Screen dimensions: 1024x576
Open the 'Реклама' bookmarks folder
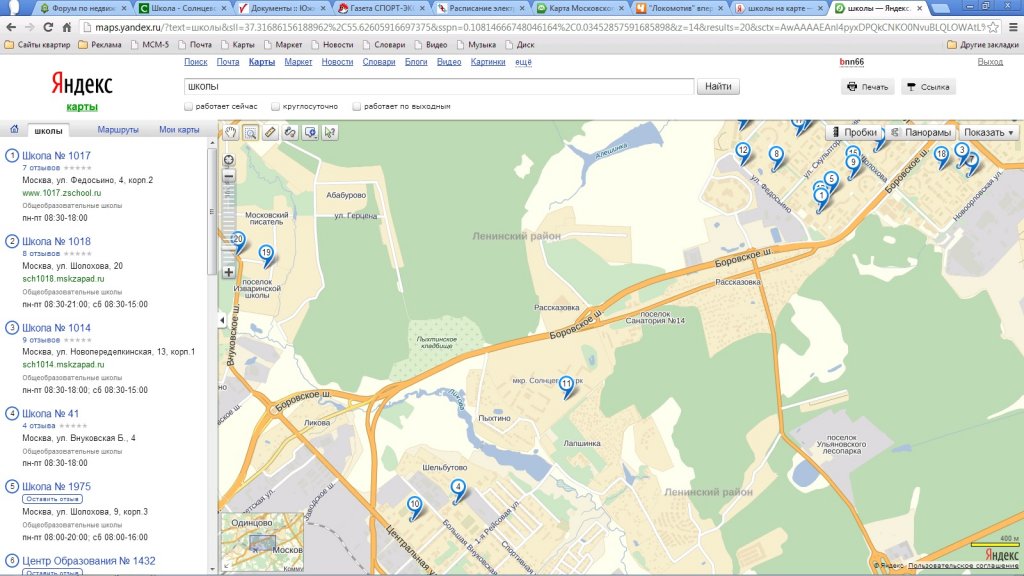click(100, 45)
